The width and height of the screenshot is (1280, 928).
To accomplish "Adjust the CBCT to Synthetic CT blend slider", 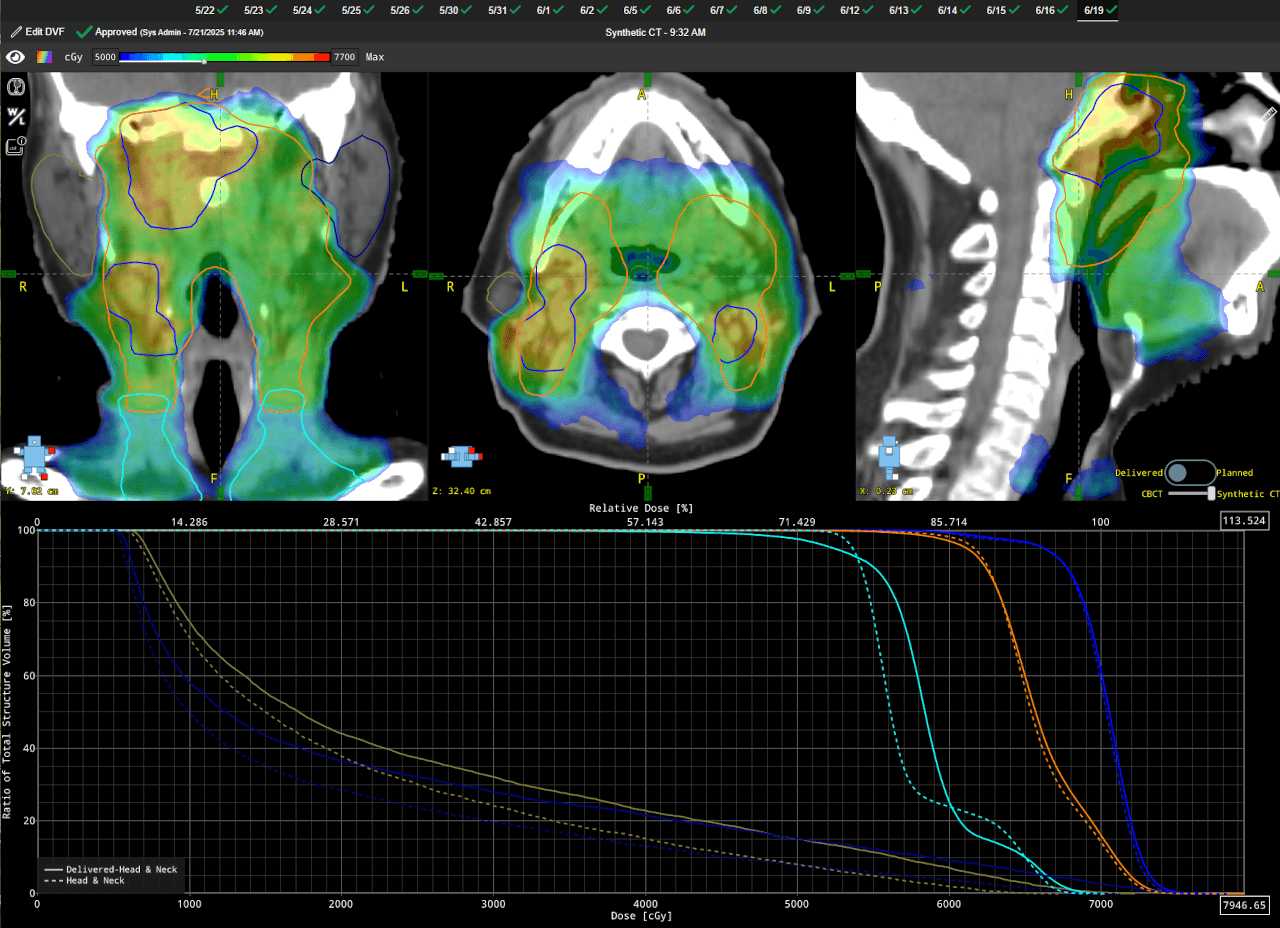I will click(1211, 493).
